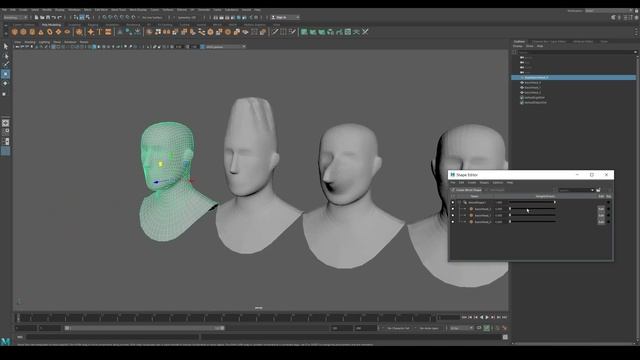Viewport: 640px width, 360px height.
Task: Click the play forwards button
Action: click(x=487, y=317)
